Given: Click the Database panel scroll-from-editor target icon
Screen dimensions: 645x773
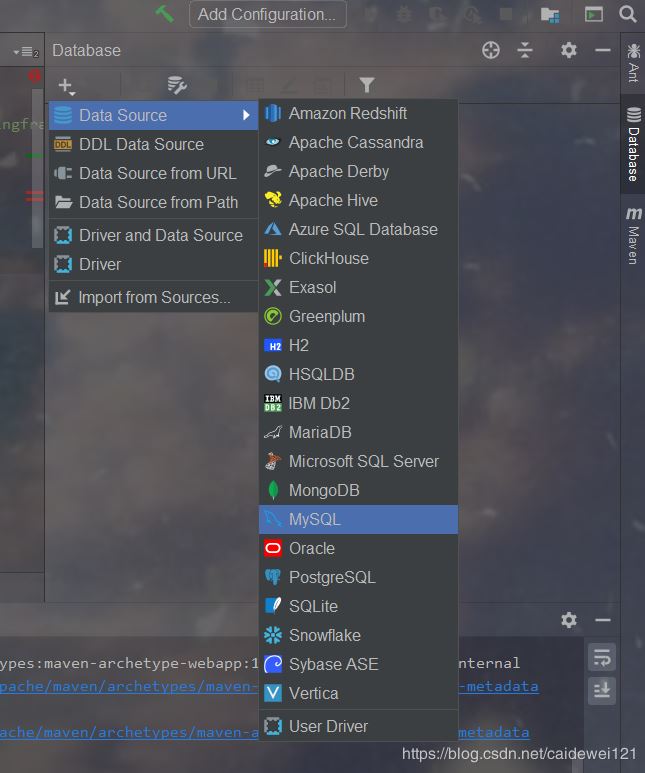Looking at the screenshot, I should point(491,50).
